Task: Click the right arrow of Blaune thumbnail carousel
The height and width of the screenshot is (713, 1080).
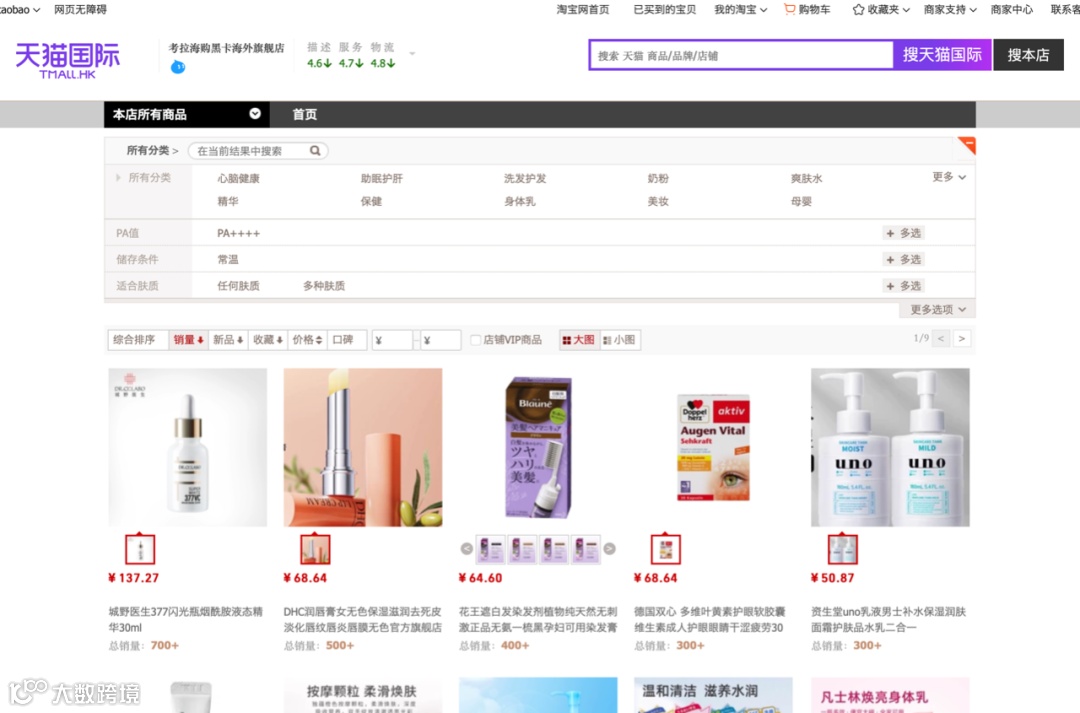Action: [x=610, y=549]
